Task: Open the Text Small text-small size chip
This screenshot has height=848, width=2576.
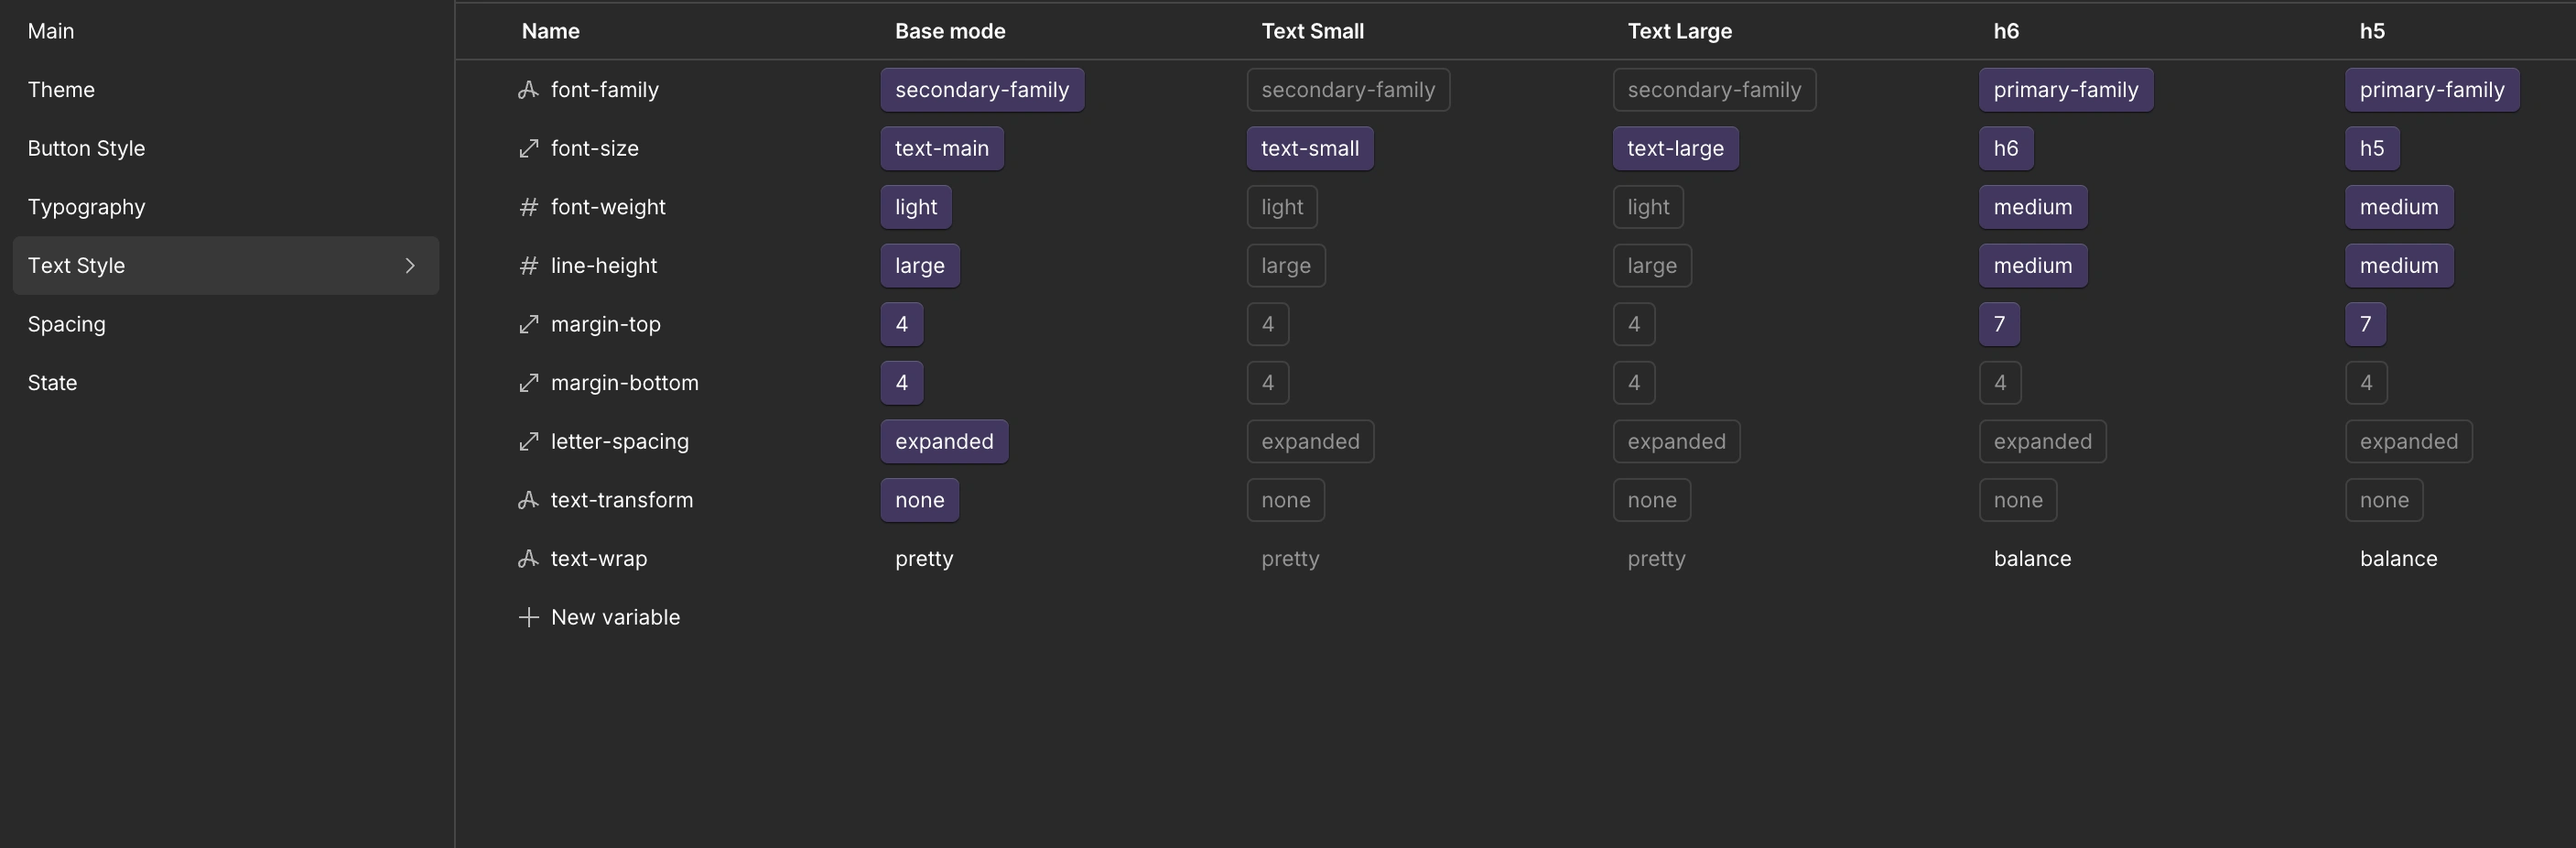Action: click(1309, 149)
